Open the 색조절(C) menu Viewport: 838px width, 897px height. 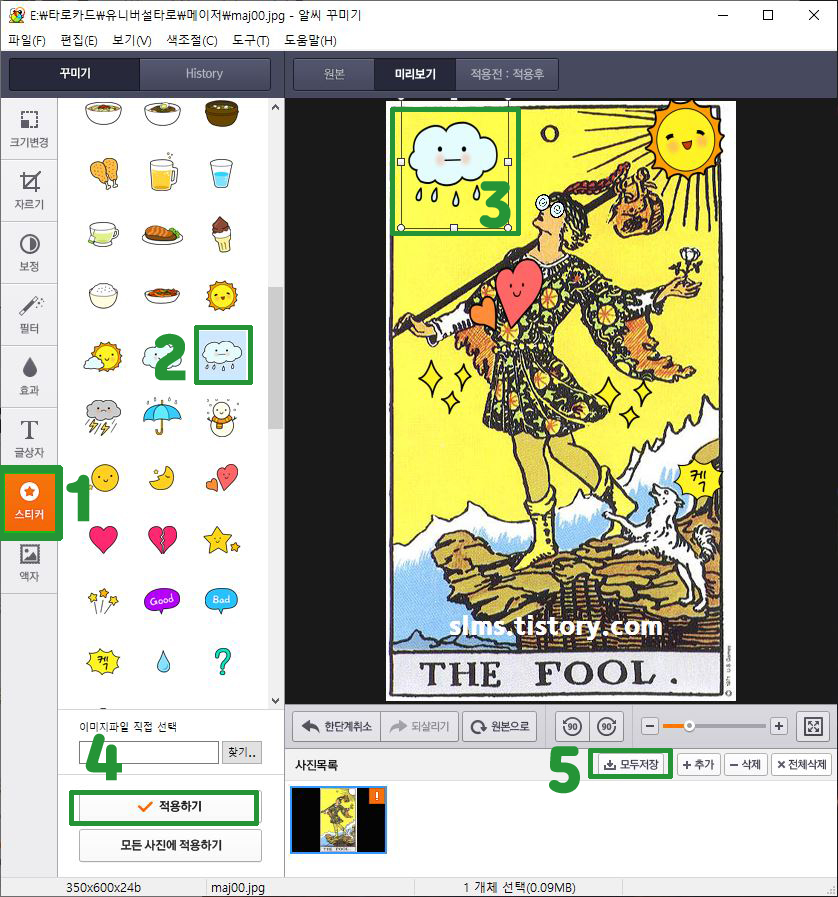click(x=192, y=41)
